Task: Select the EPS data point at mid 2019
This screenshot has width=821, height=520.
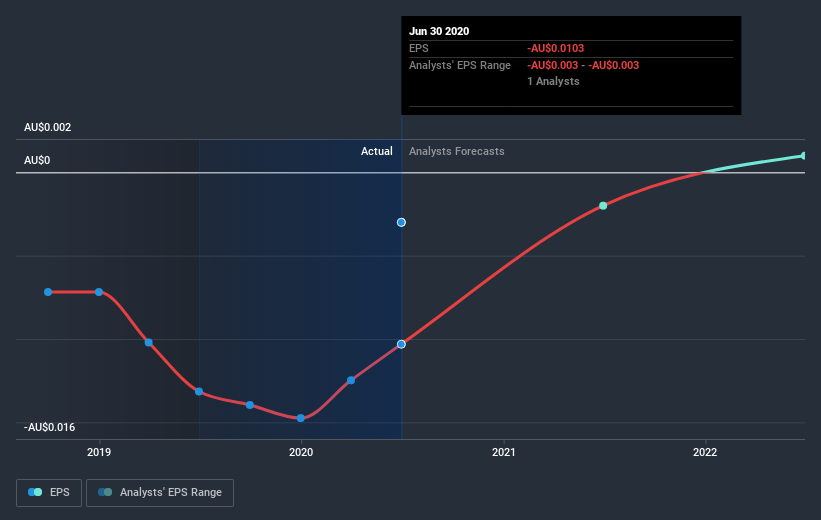Action: 199,391
